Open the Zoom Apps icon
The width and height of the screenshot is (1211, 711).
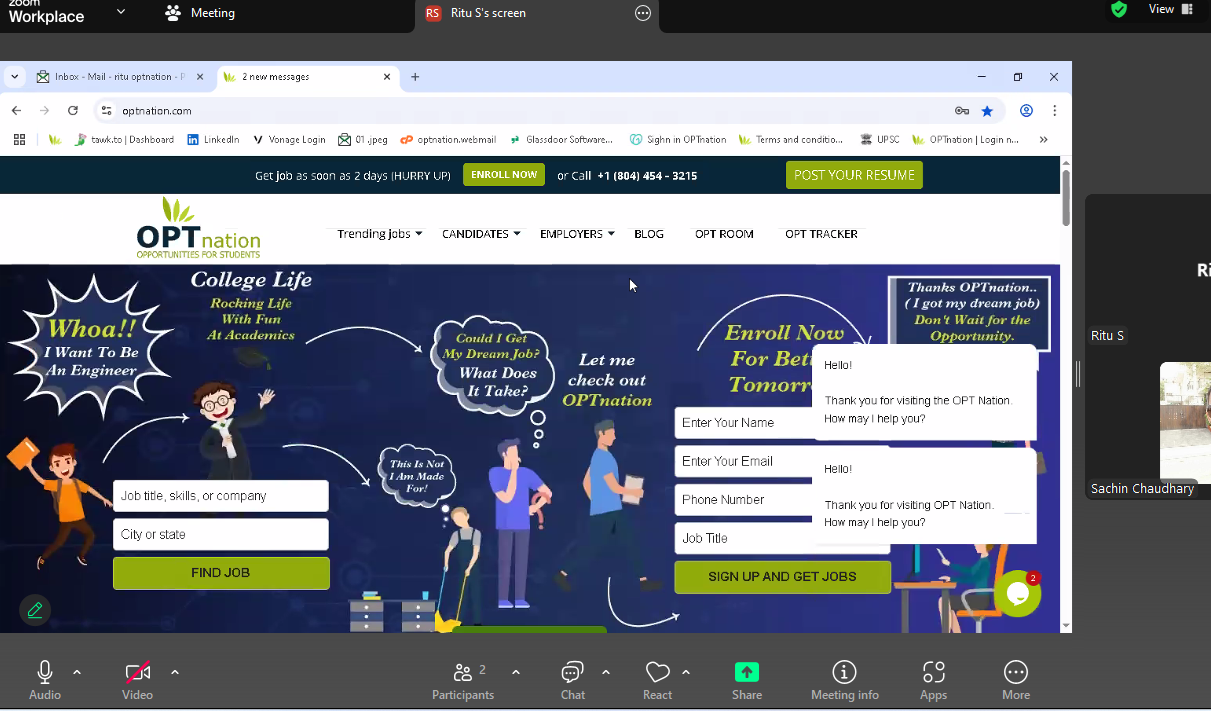point(933,673)
